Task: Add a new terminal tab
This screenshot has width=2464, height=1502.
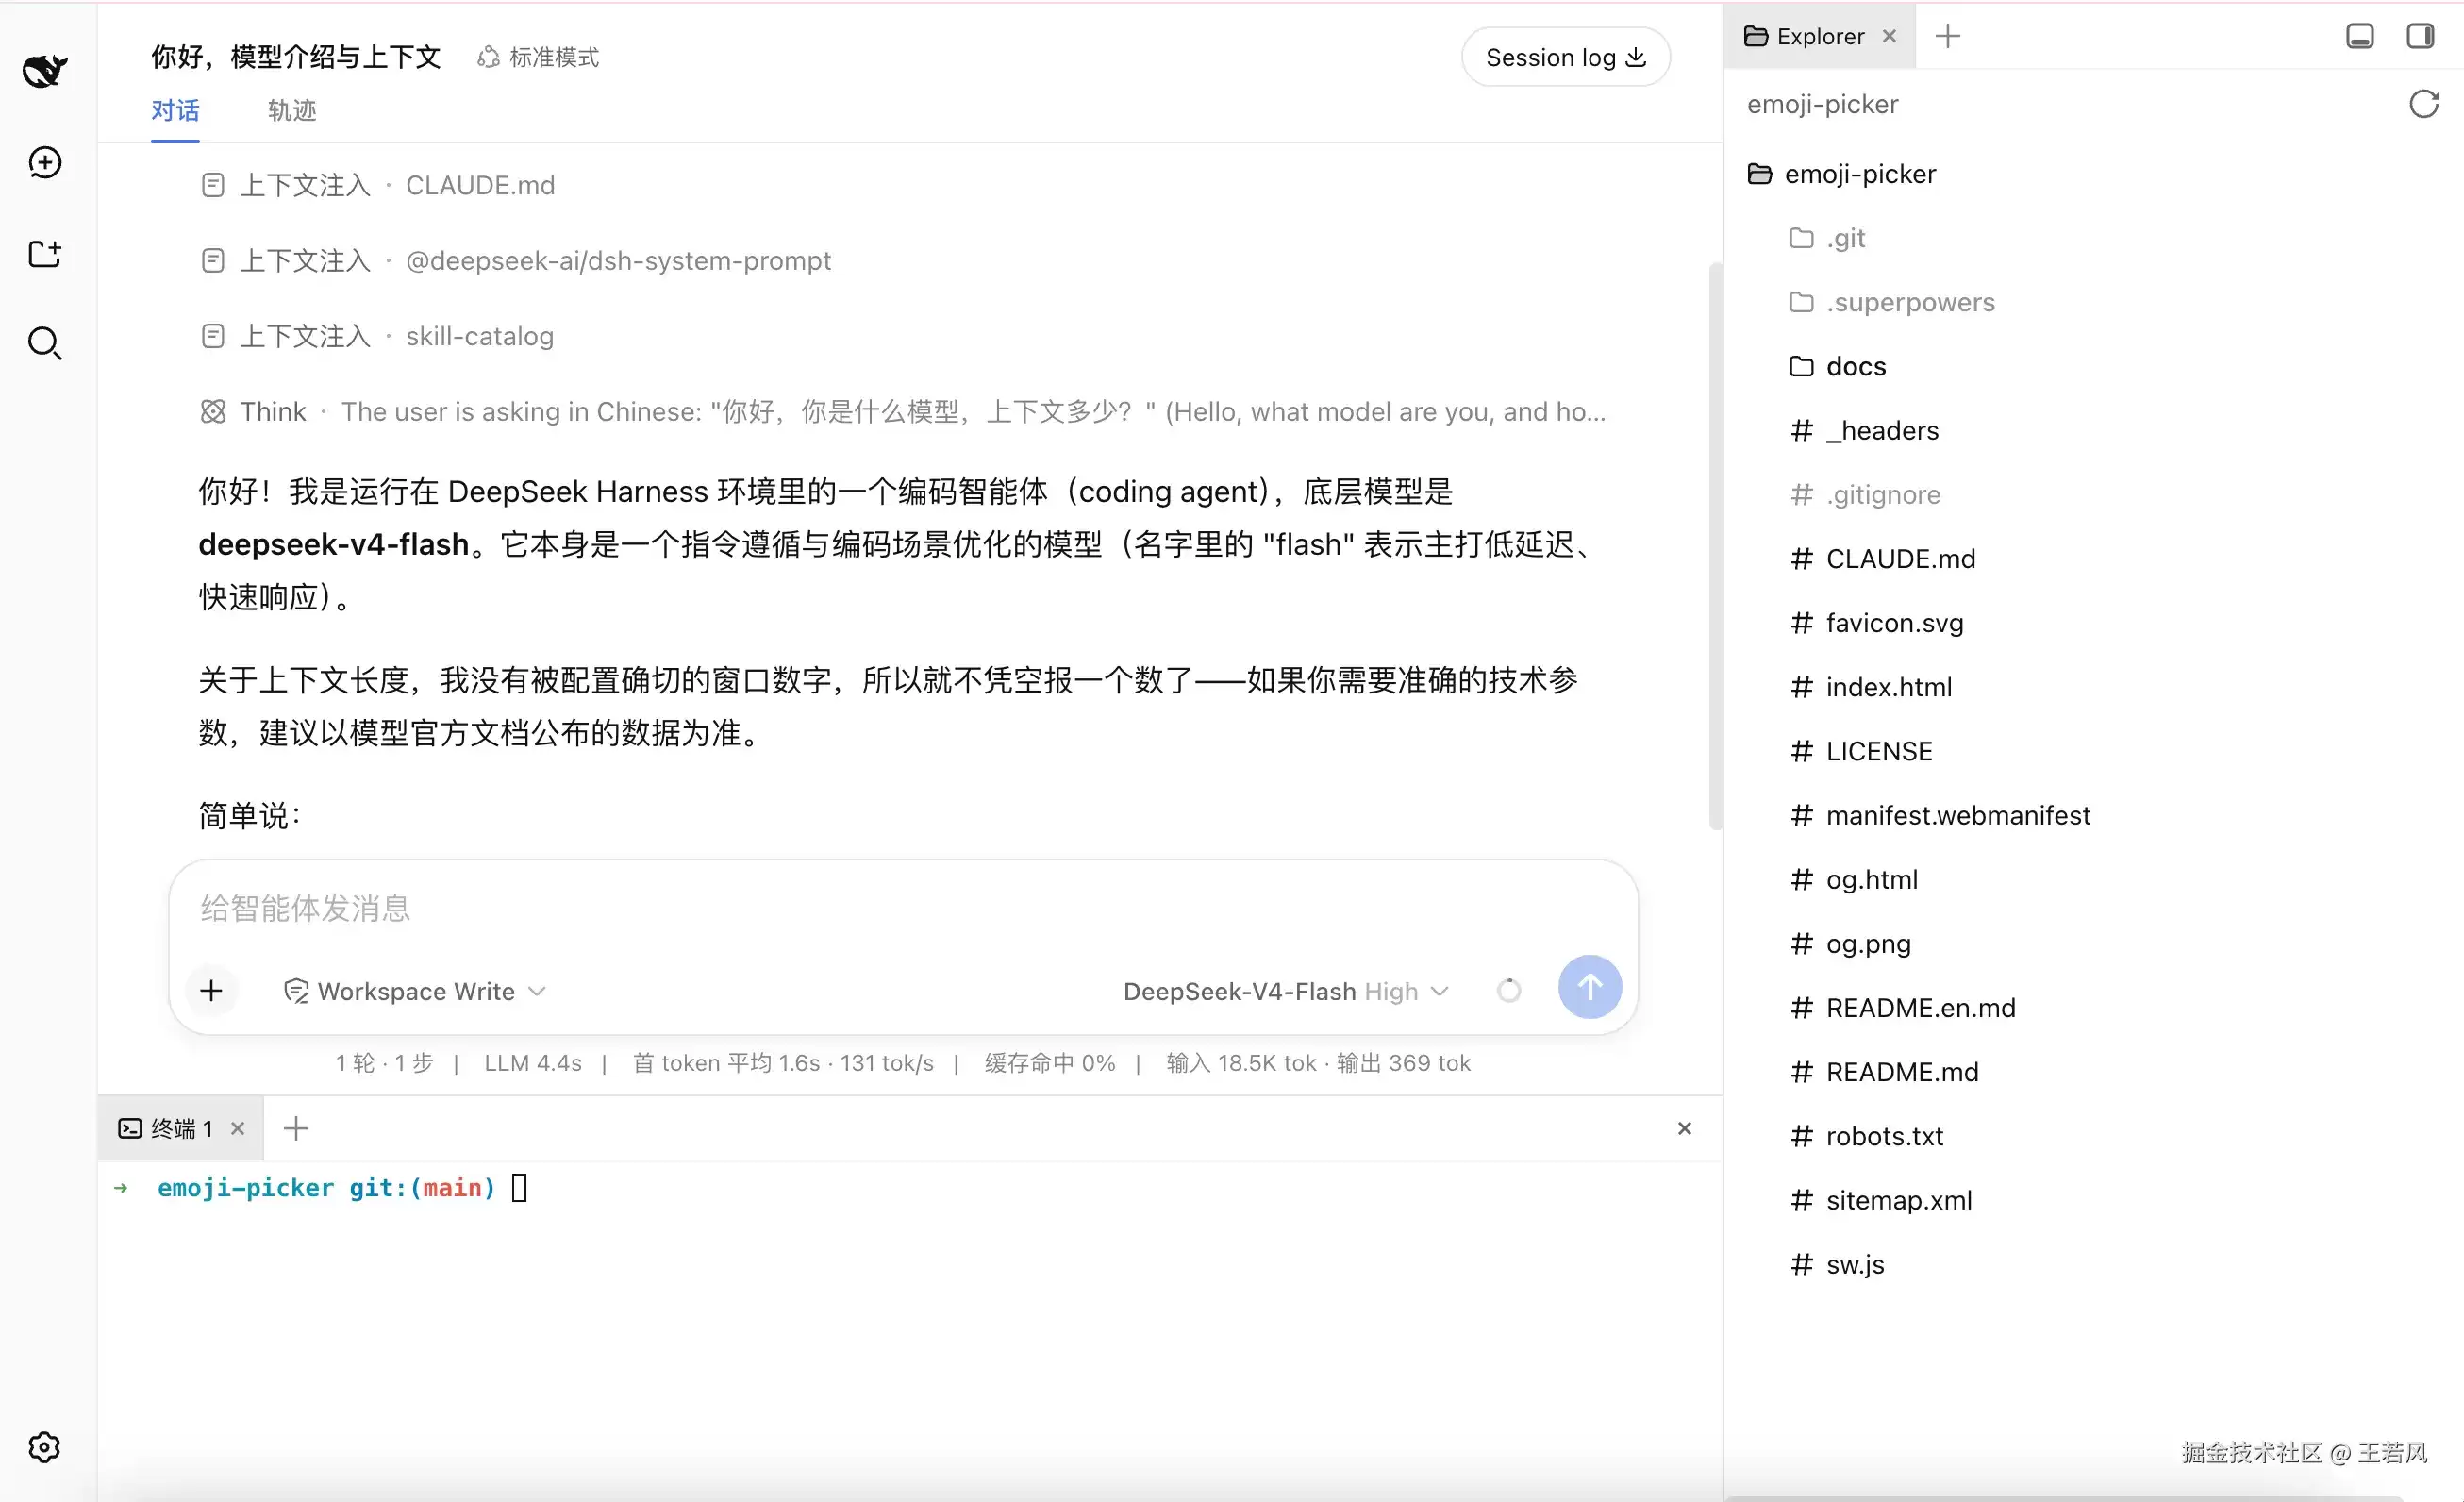Action: (296, 1129)
